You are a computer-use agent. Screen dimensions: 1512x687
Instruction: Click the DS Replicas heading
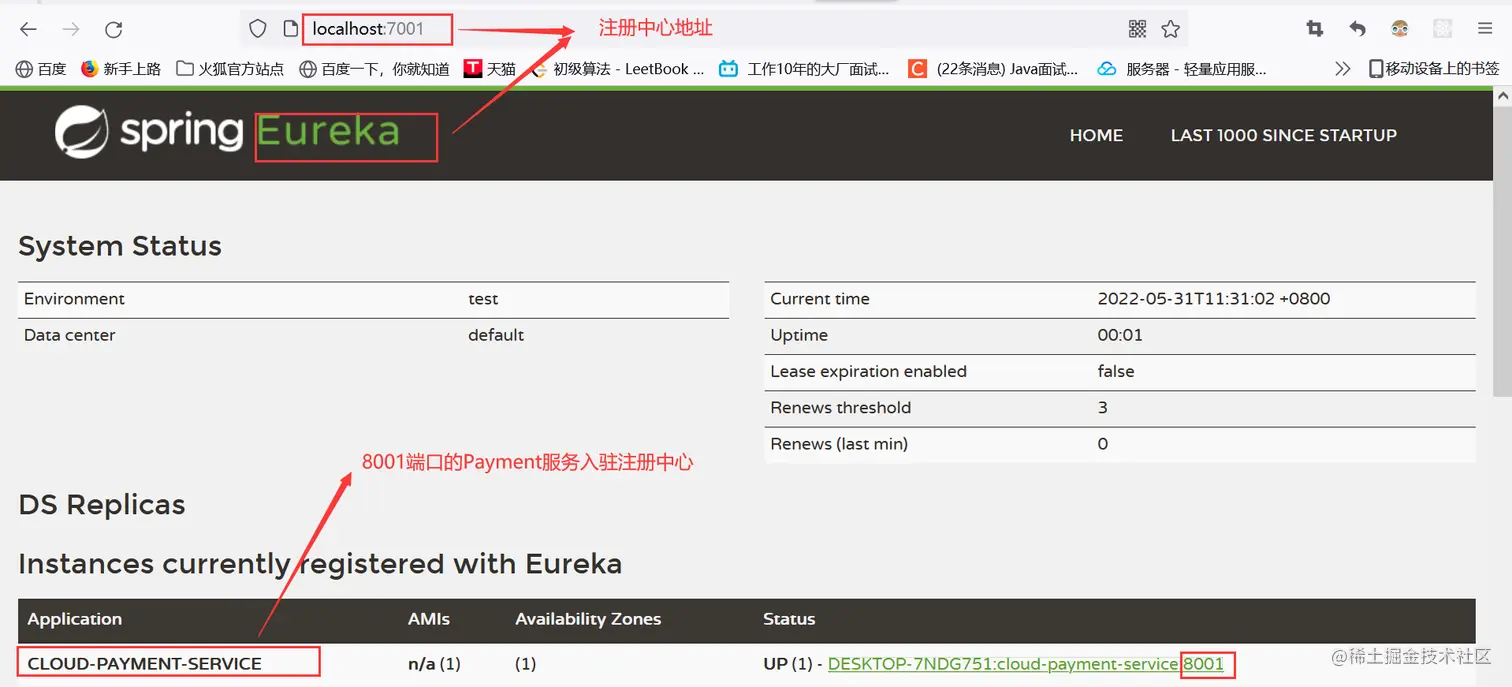[102, 505]
